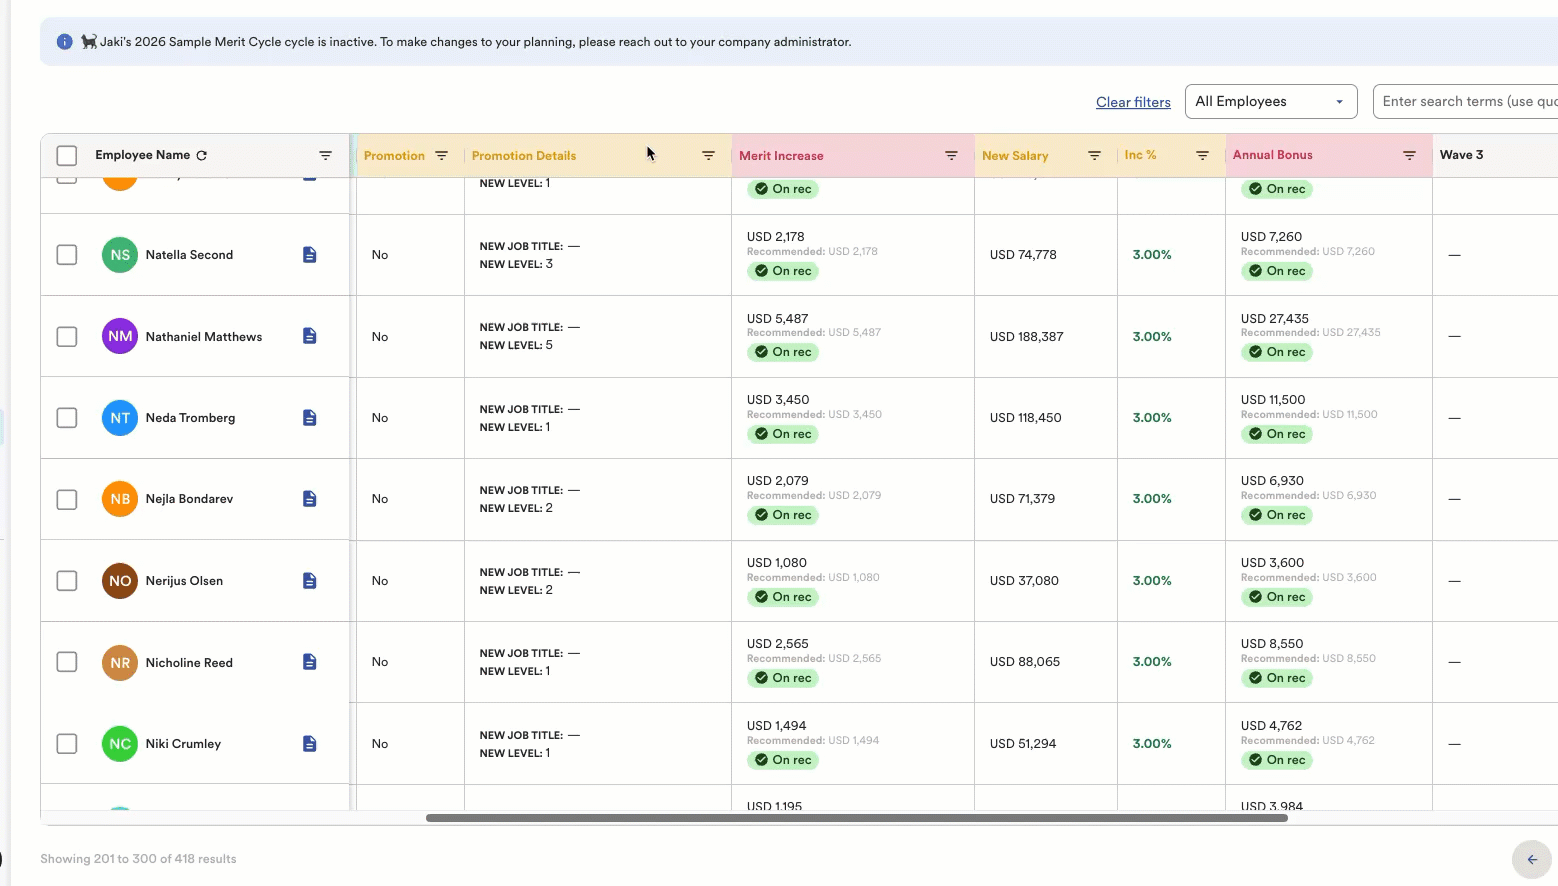Click the Promotion column header
Image resolution: width=1558 pixels, height=886 pixels.
(394, 156)
